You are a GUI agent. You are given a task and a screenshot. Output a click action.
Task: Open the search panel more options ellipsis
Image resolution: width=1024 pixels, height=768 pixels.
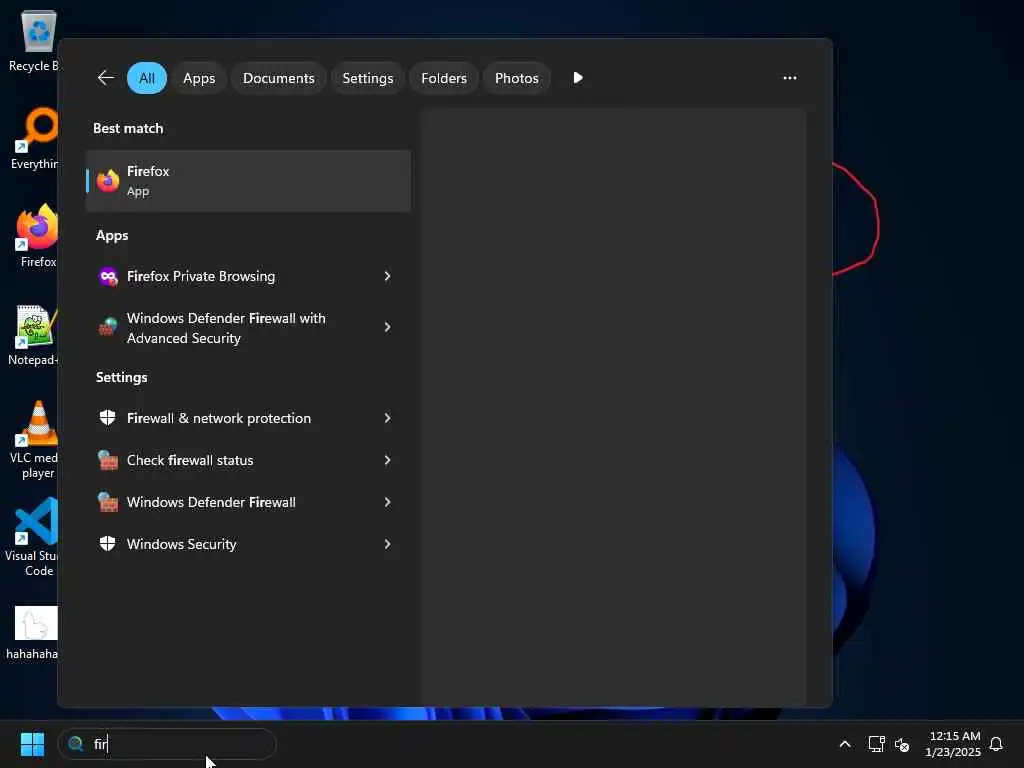click(x=790, y=78)
